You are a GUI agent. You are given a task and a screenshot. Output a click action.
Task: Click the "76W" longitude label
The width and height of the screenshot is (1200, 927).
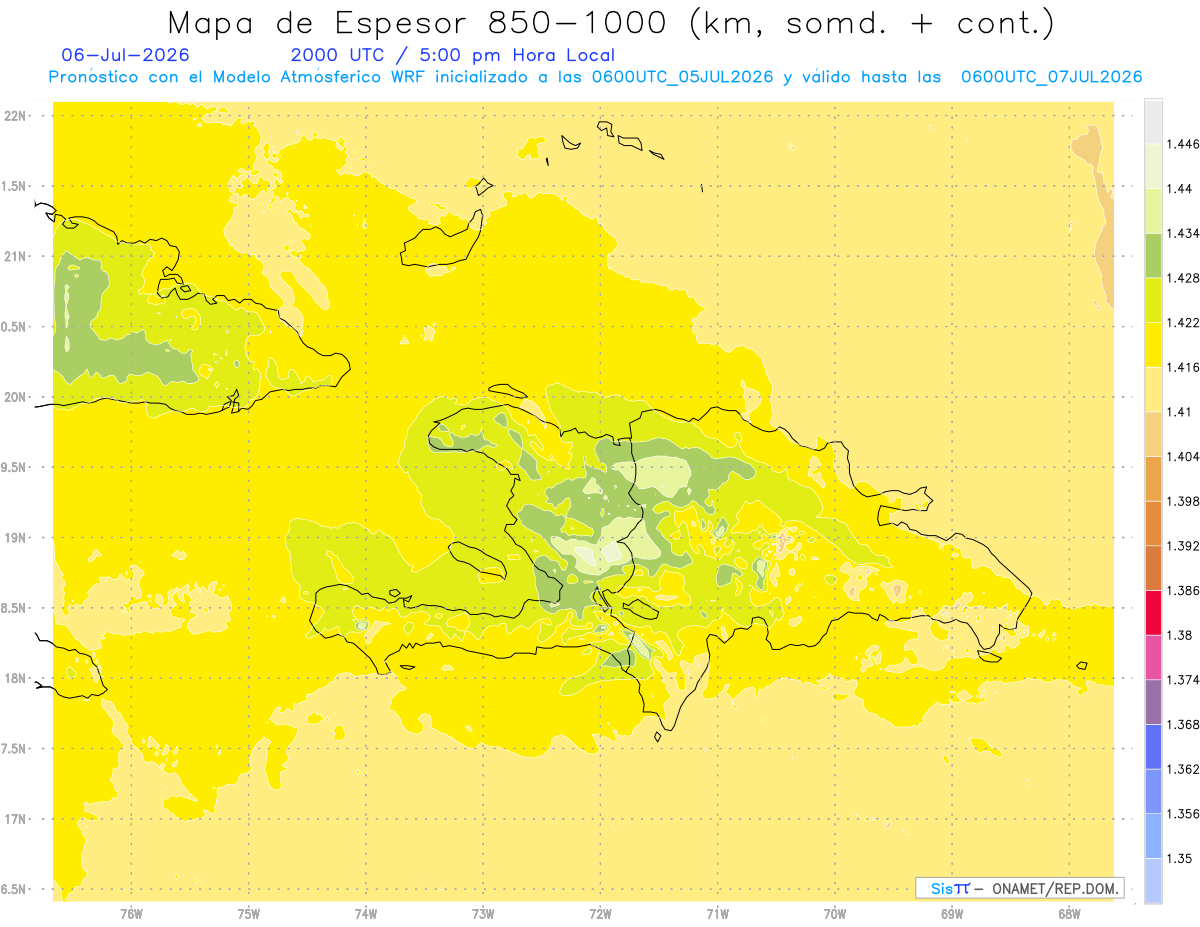tap(131, 914)
